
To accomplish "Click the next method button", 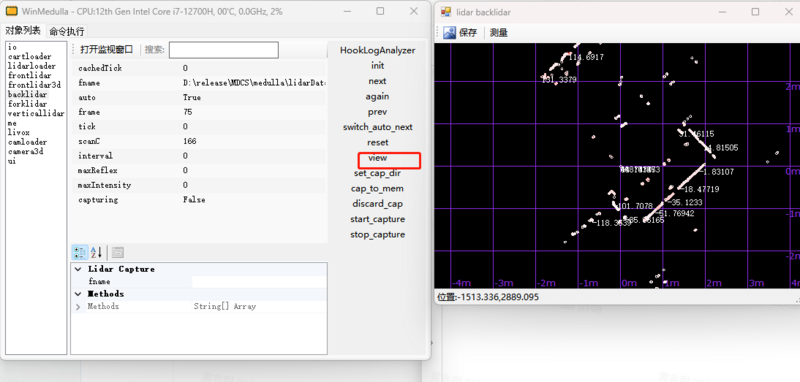I will pos(378,81).
